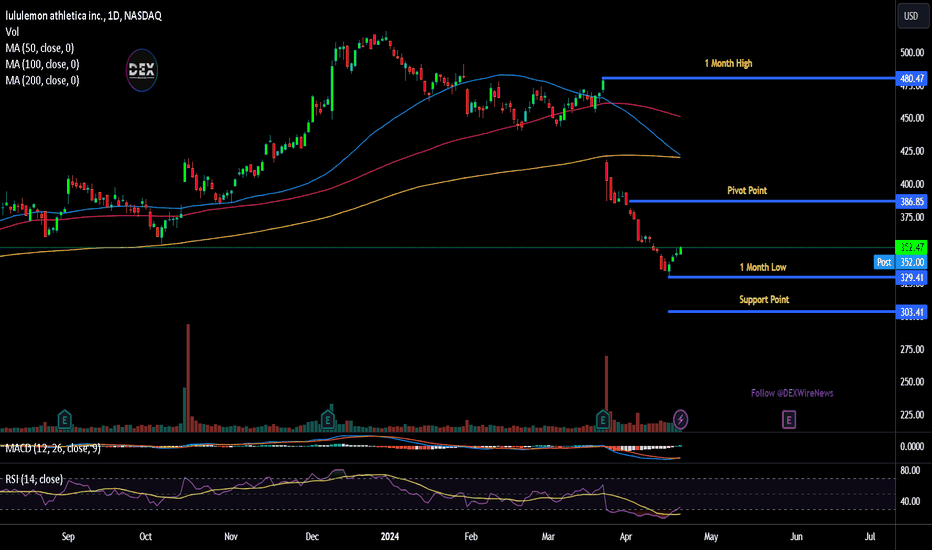Click the 303.41 price tag
The height and width of the screenshot is (550, 932).
coord(912,312)
